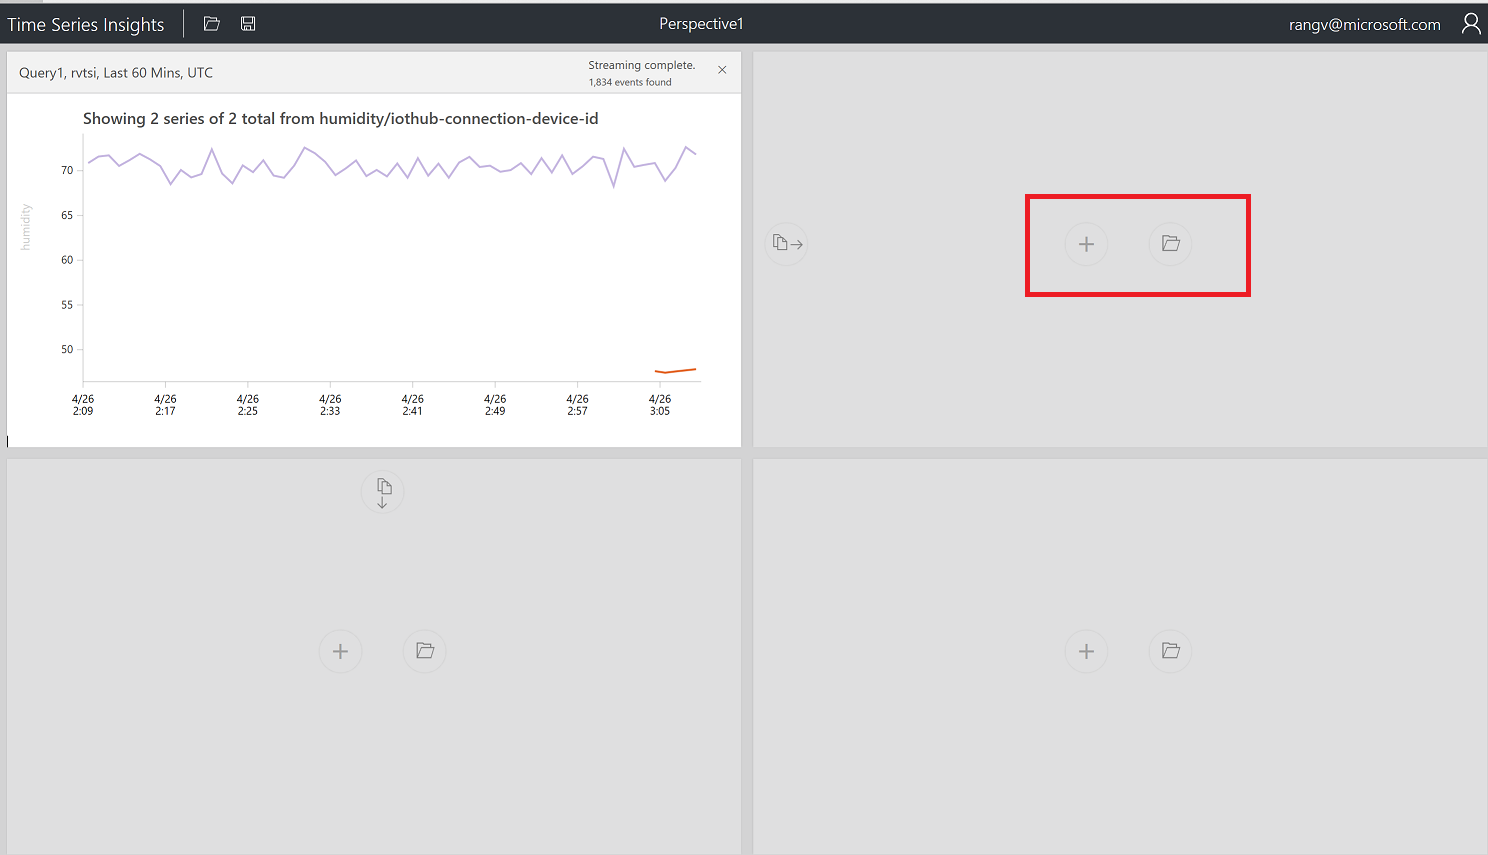Screen dimensions: 1488x855
Task: Open a saved query in the bottom-right panel
Action: coord(1171,651)
